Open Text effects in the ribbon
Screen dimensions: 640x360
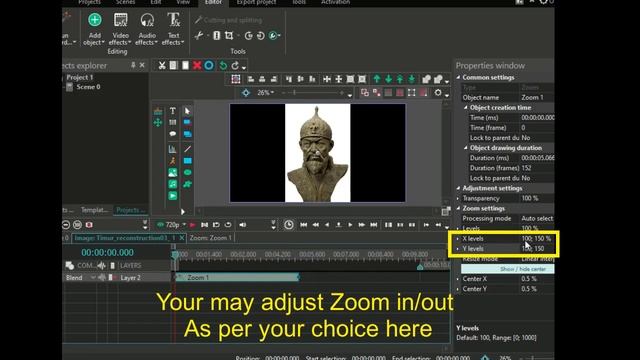click(173, 29)
